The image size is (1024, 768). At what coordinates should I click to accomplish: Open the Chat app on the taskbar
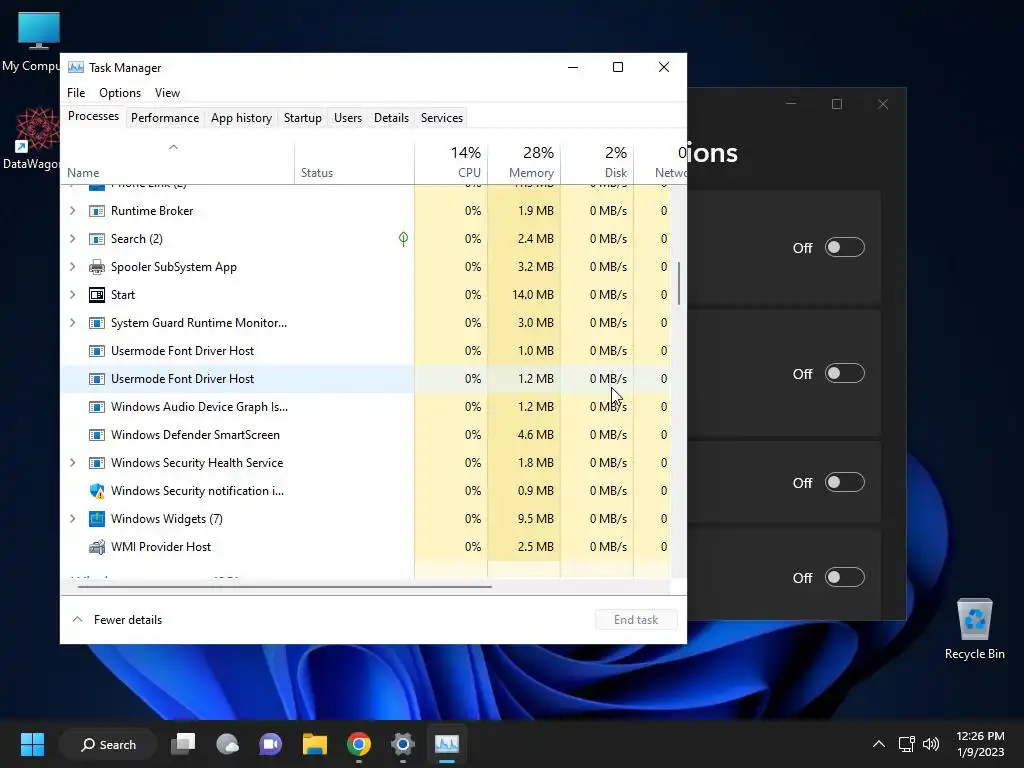pos(270,744)
